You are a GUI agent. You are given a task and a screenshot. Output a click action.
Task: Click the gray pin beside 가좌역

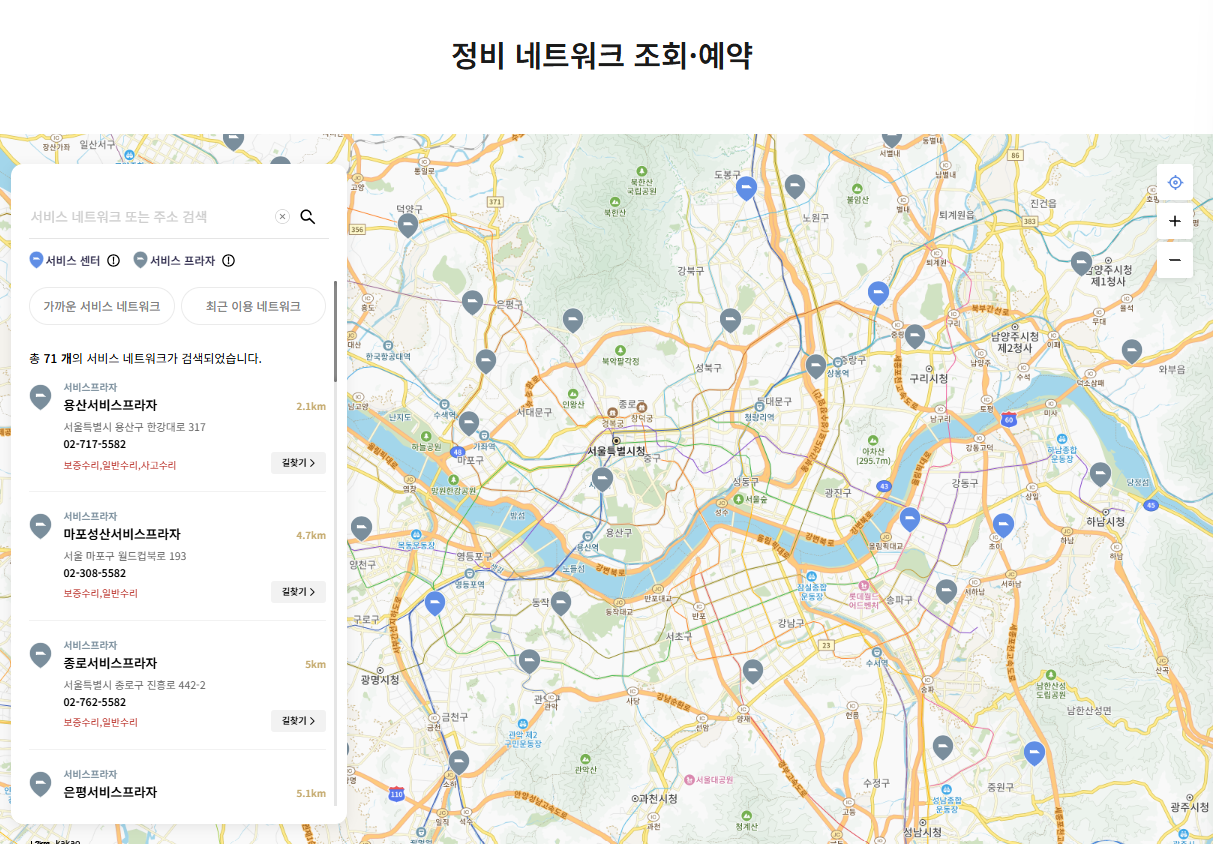coord(468,424)
